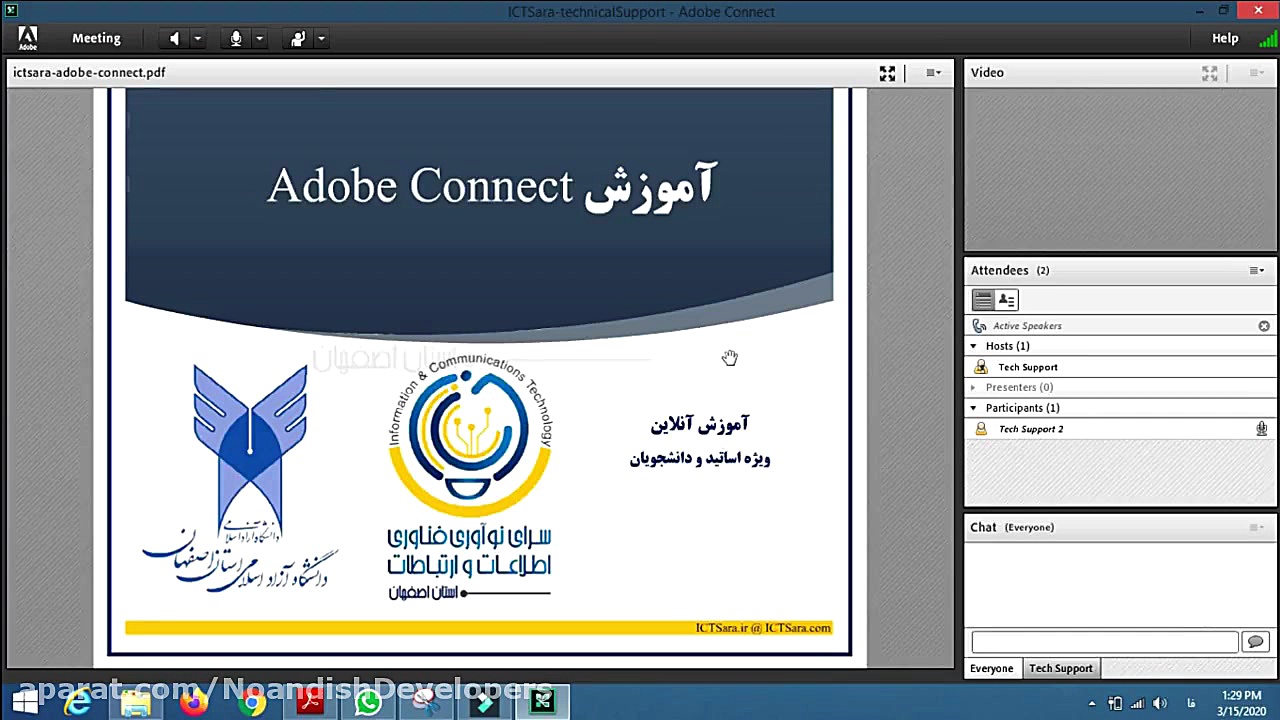Expand the Presenters (0) section

click(x=972, y=387)
